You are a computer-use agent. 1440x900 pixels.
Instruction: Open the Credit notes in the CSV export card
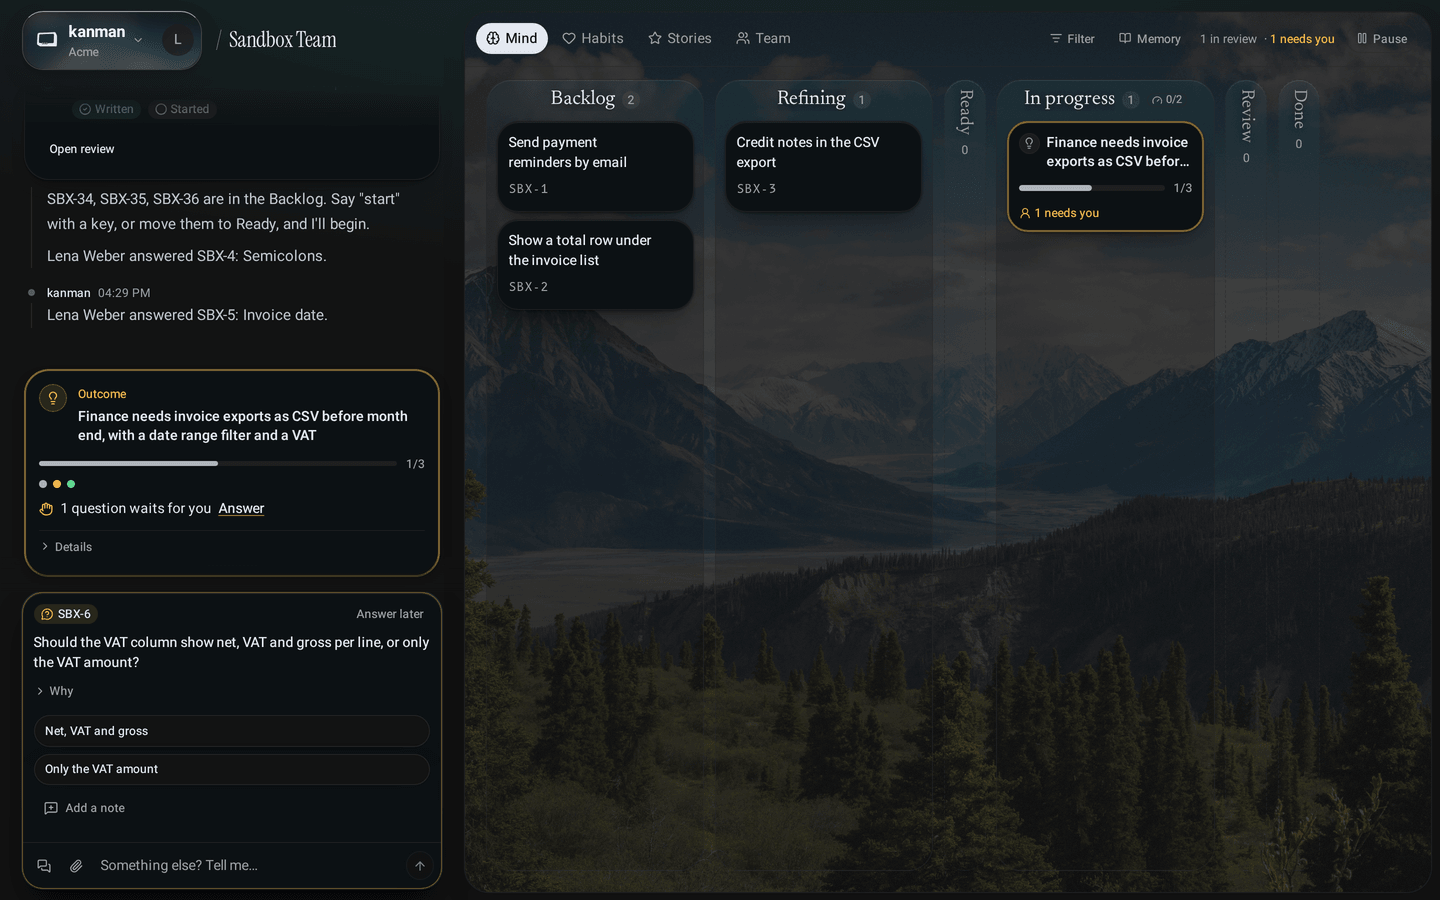pos(823,166)
